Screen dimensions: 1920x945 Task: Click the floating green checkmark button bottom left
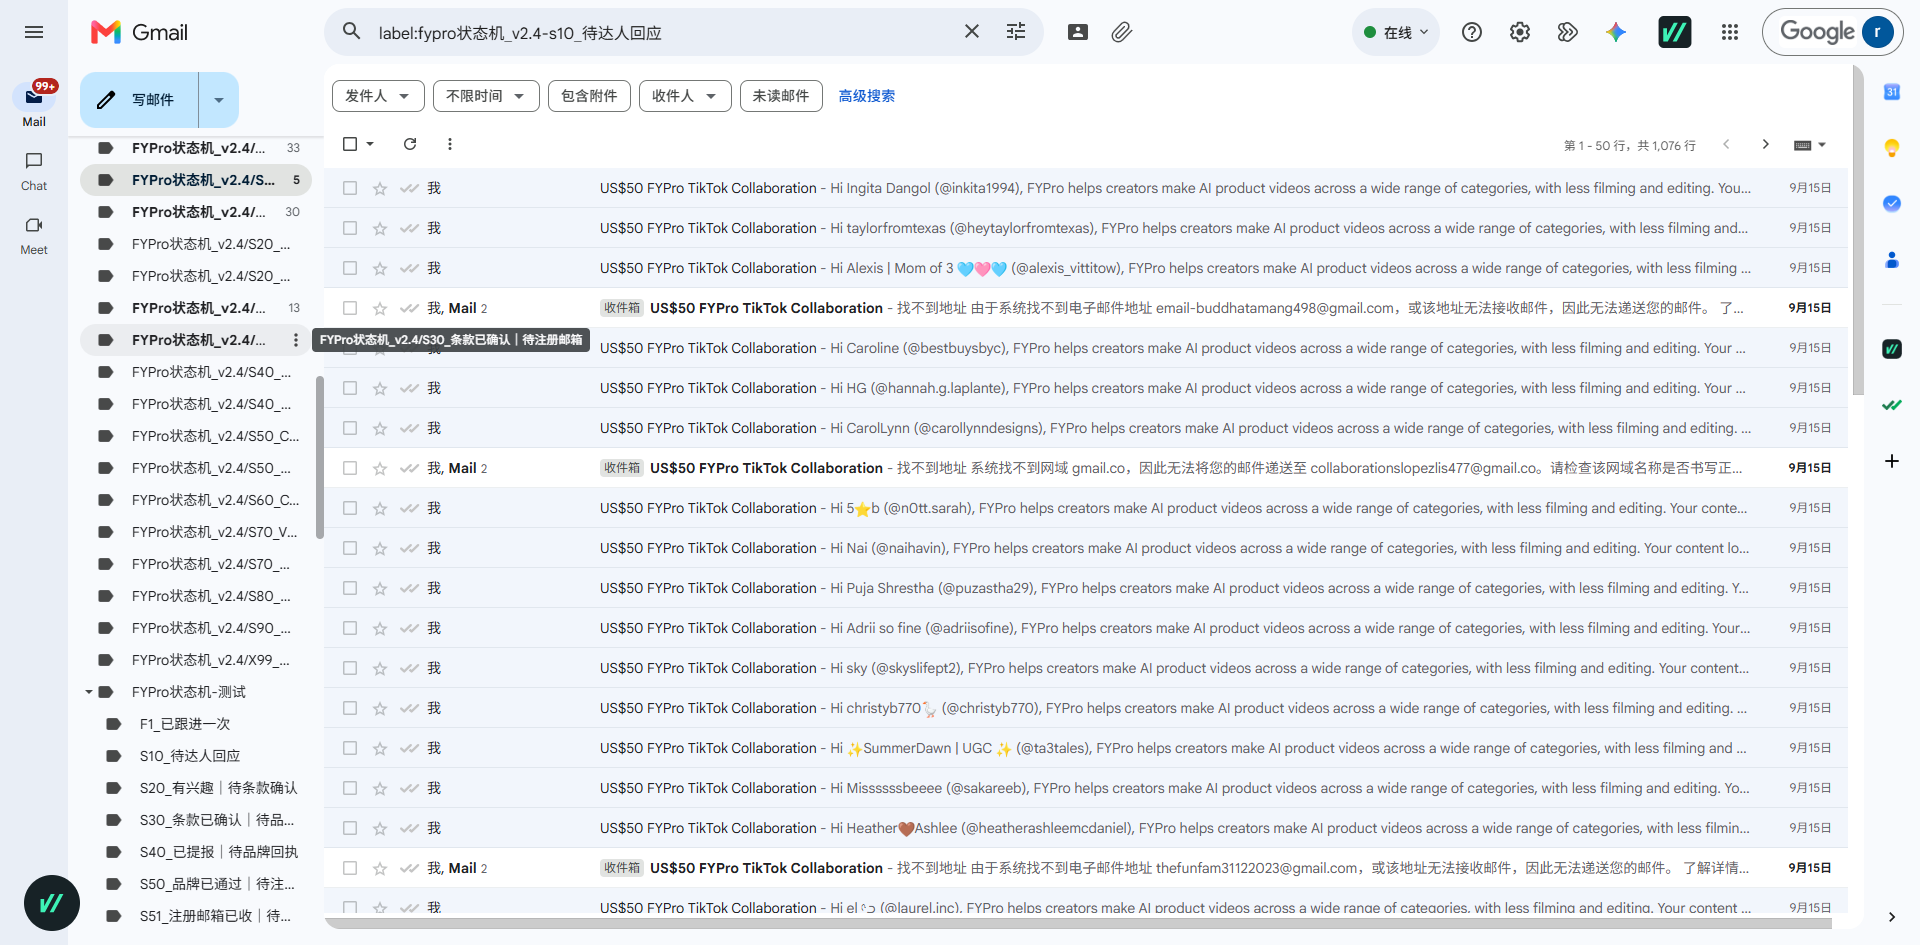52,903
